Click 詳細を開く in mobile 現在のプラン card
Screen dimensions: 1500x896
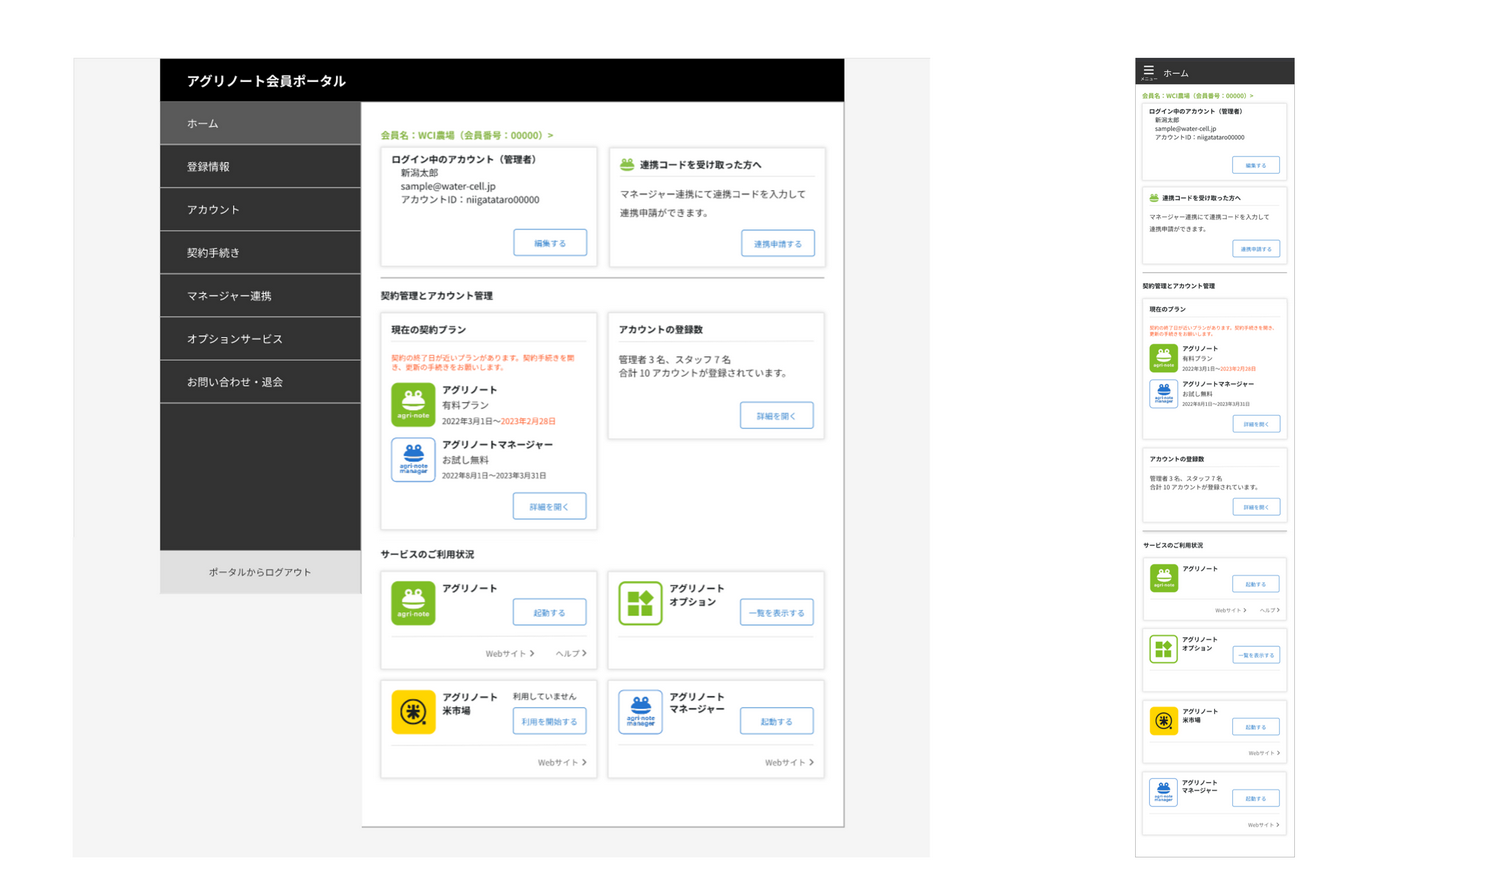(x=1256, y=424)
